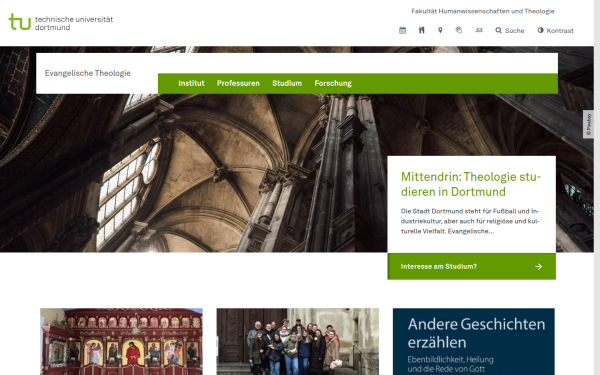600x375 pixels.
Task: Open the red iconostasis thumbnail
Action: tap(121, 341)
